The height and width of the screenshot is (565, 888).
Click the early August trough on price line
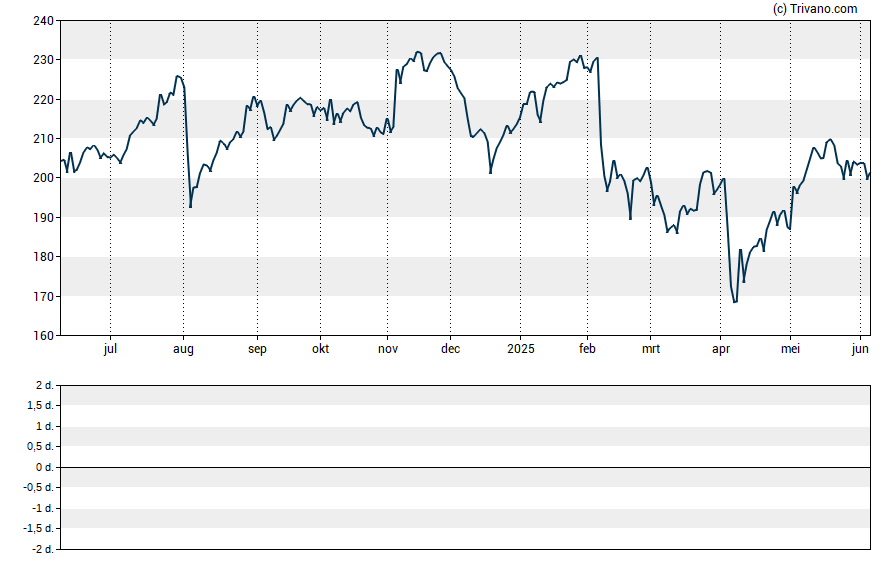[x=190, y=207]
